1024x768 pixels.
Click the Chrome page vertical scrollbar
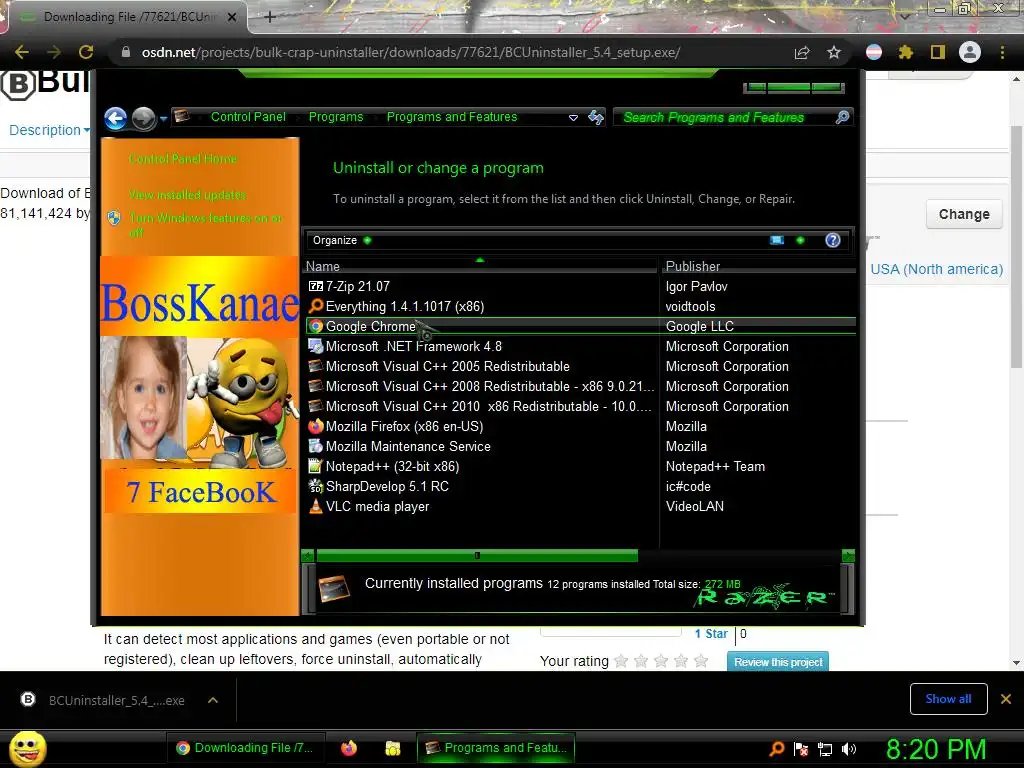coord(1016,247)
